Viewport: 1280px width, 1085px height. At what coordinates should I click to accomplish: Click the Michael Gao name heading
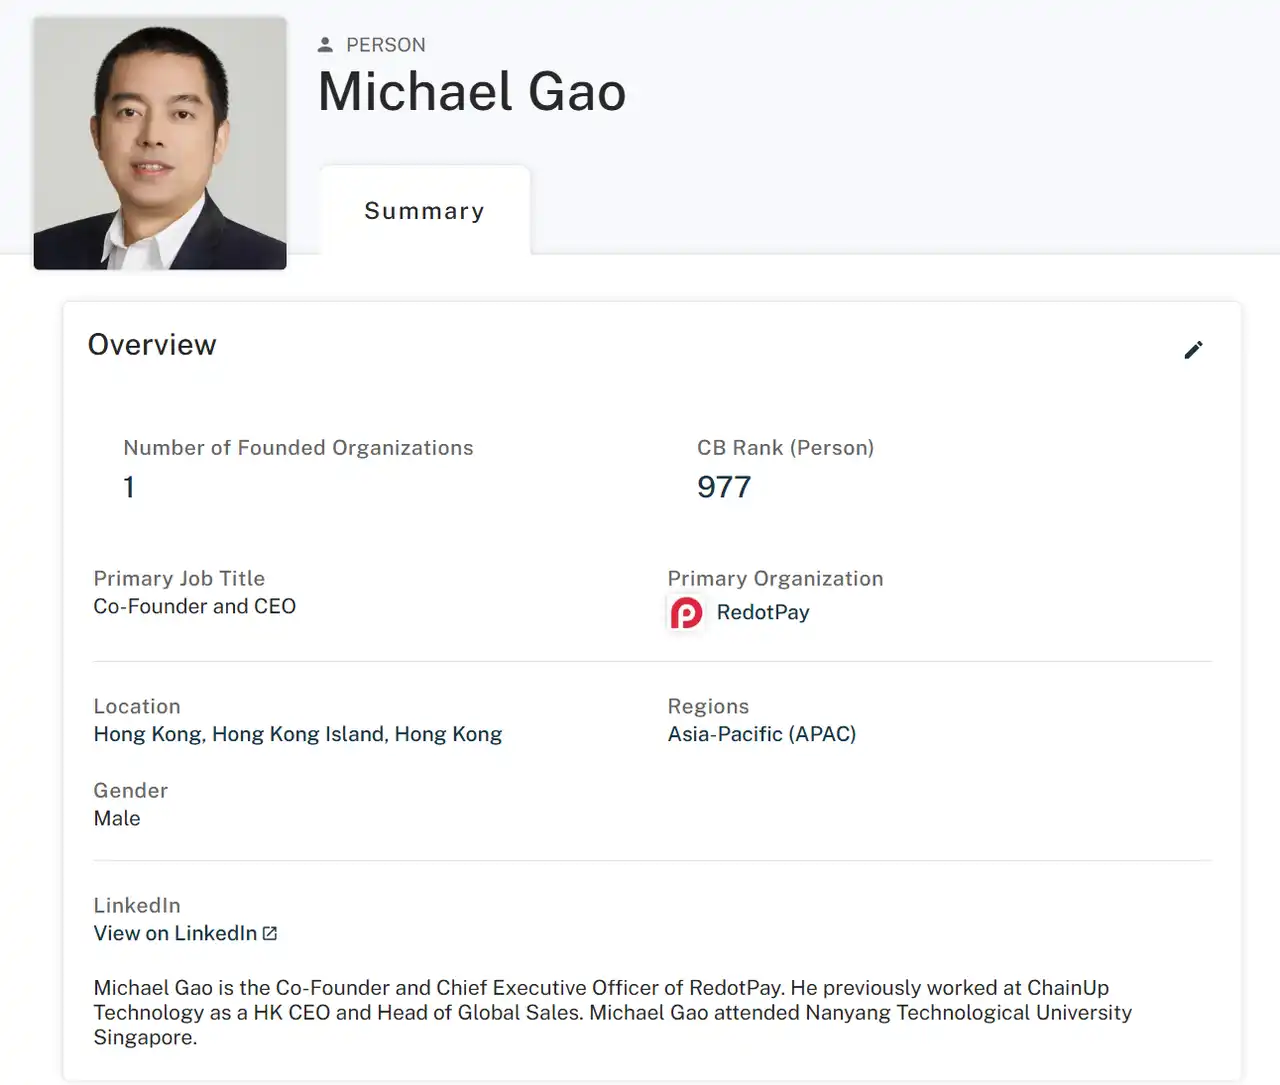click(472, 92)
